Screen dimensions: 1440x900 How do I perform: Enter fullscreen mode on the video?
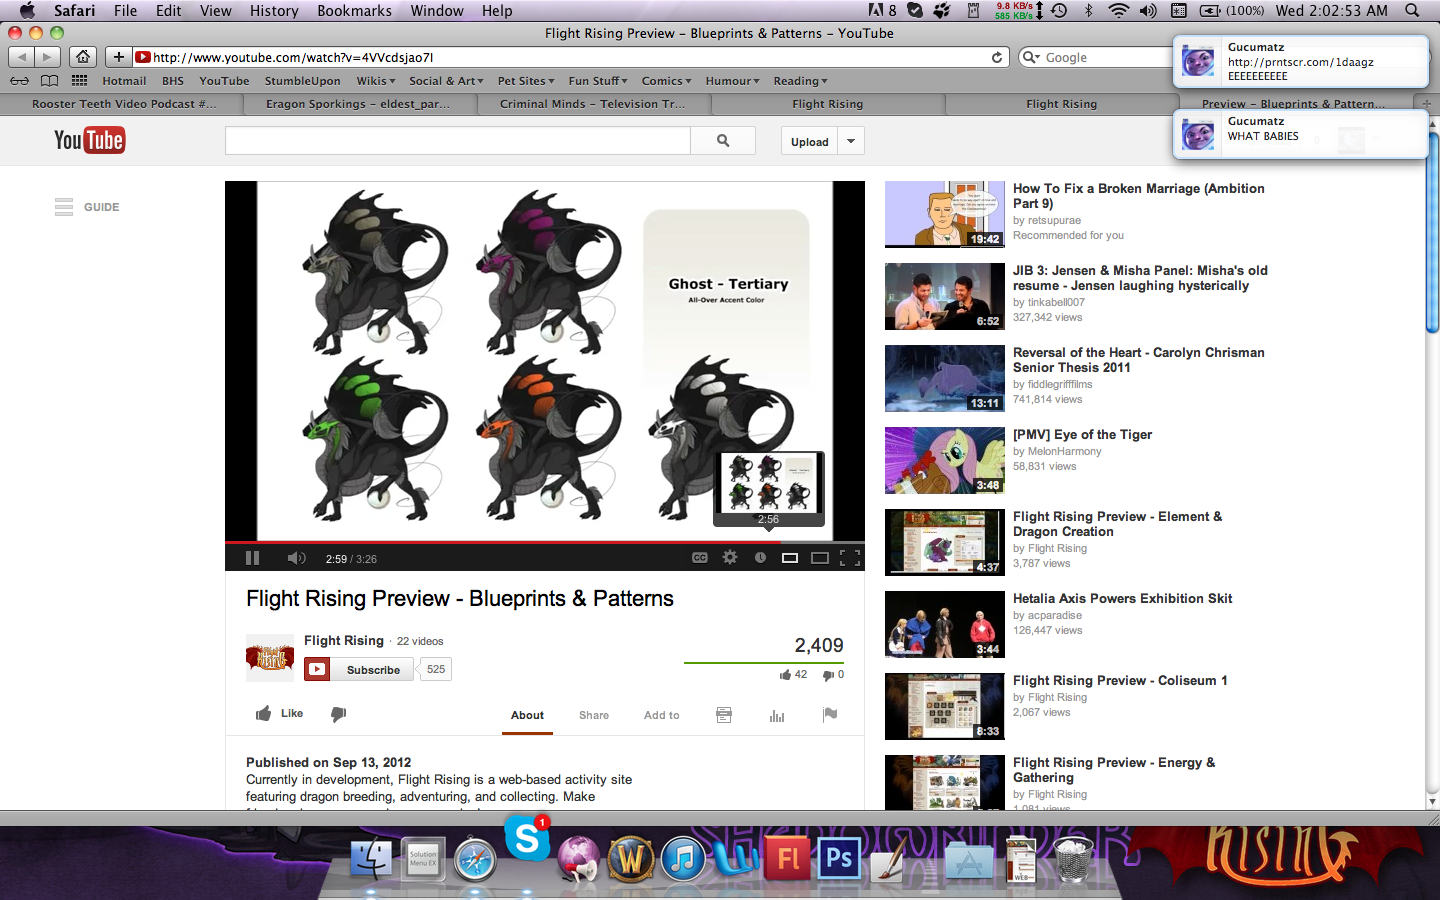(x=850, y=558)
